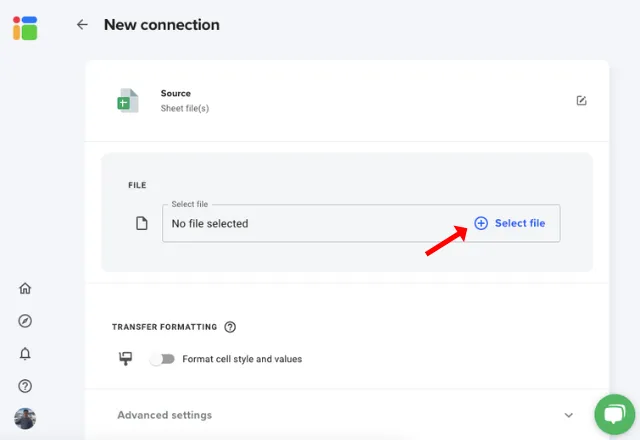The width and height of the screenshot is (640, 440).
Task: Click the colorful app logo
Action: 25,28
